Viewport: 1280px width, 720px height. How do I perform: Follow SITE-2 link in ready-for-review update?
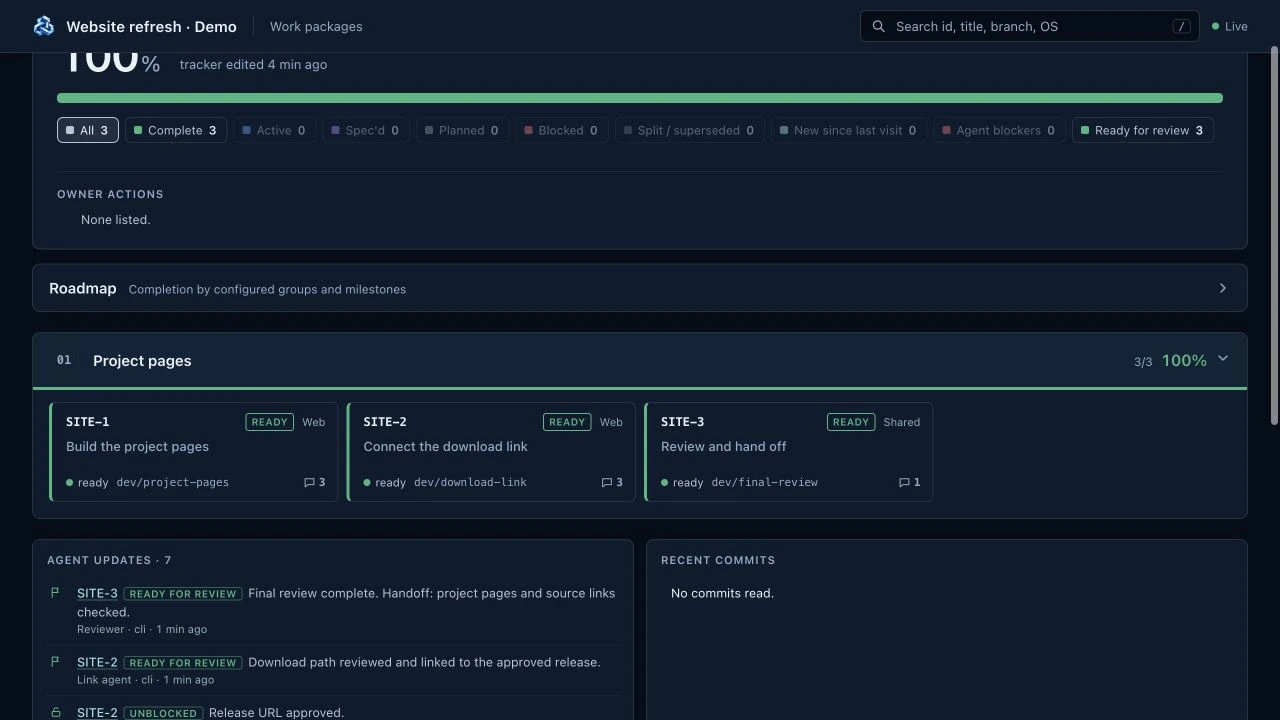pyautogui.click(x=97, y=662)
